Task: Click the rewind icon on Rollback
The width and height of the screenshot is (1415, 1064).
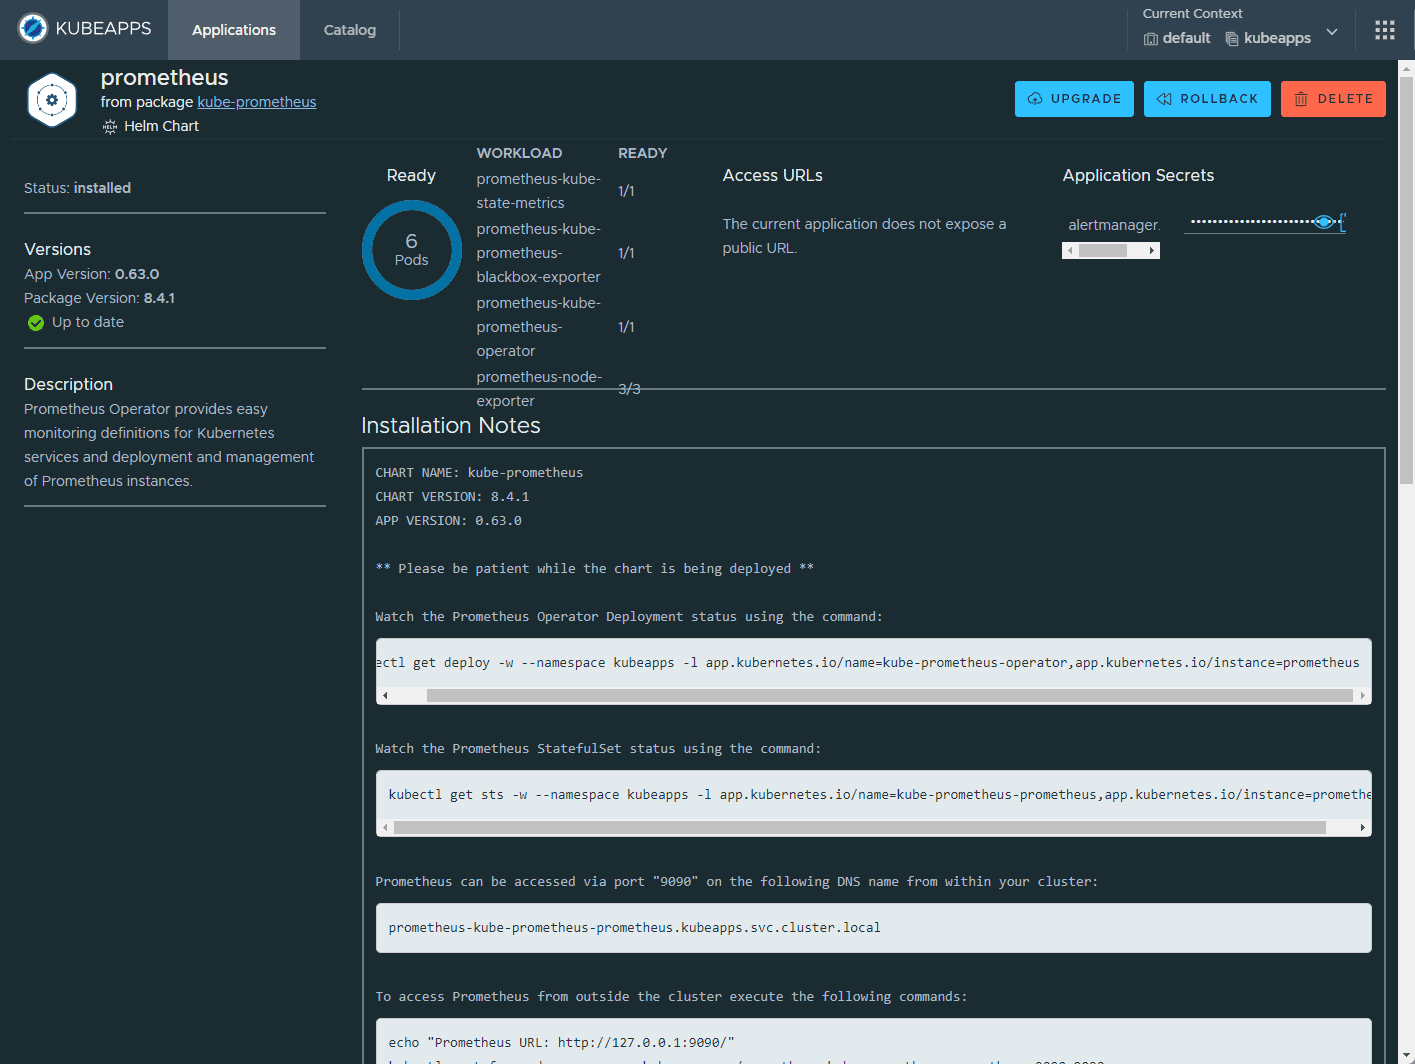Action: click(1164, 99)
